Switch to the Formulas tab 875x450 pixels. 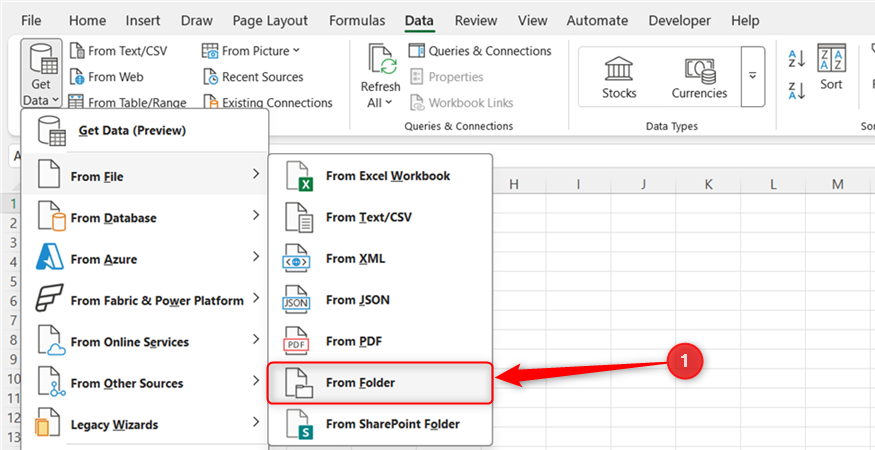click(x=357, y=21)
